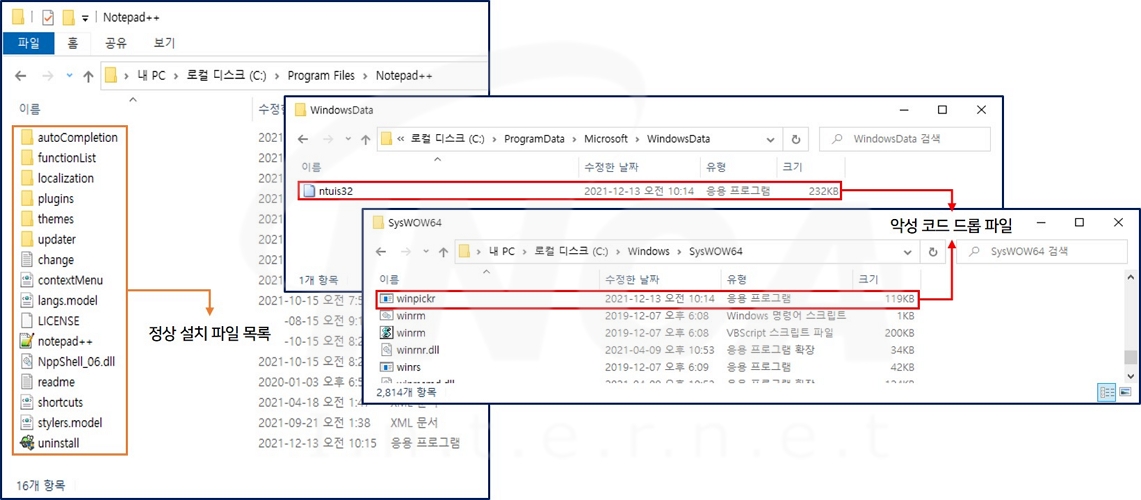Select the stylers.model file
This screenshot has width=1141, height=500.
coord(61,422)
